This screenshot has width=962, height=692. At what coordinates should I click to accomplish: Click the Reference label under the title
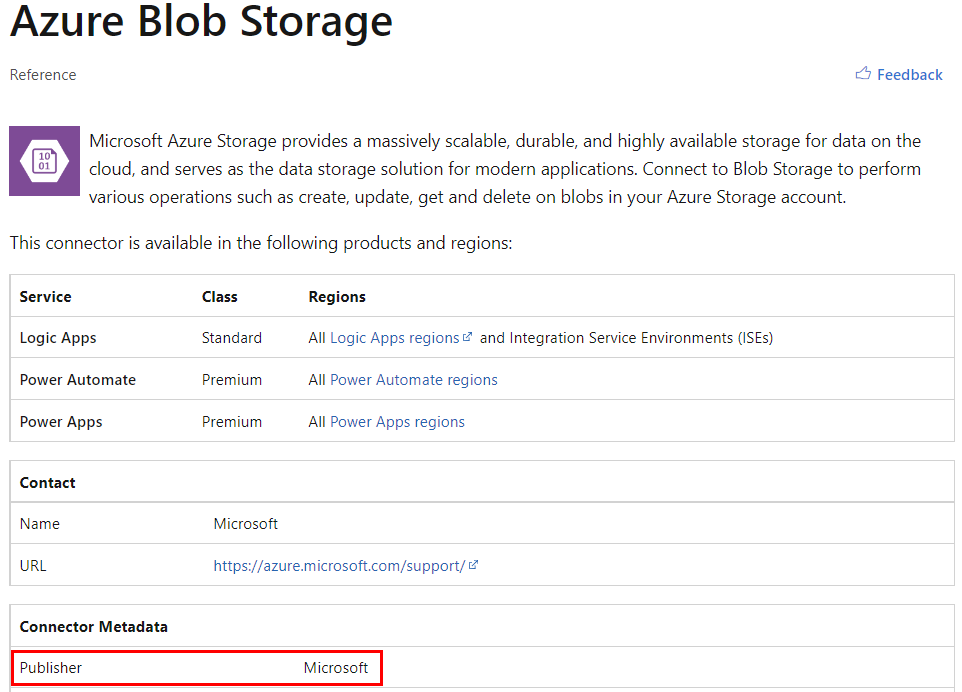43,75
